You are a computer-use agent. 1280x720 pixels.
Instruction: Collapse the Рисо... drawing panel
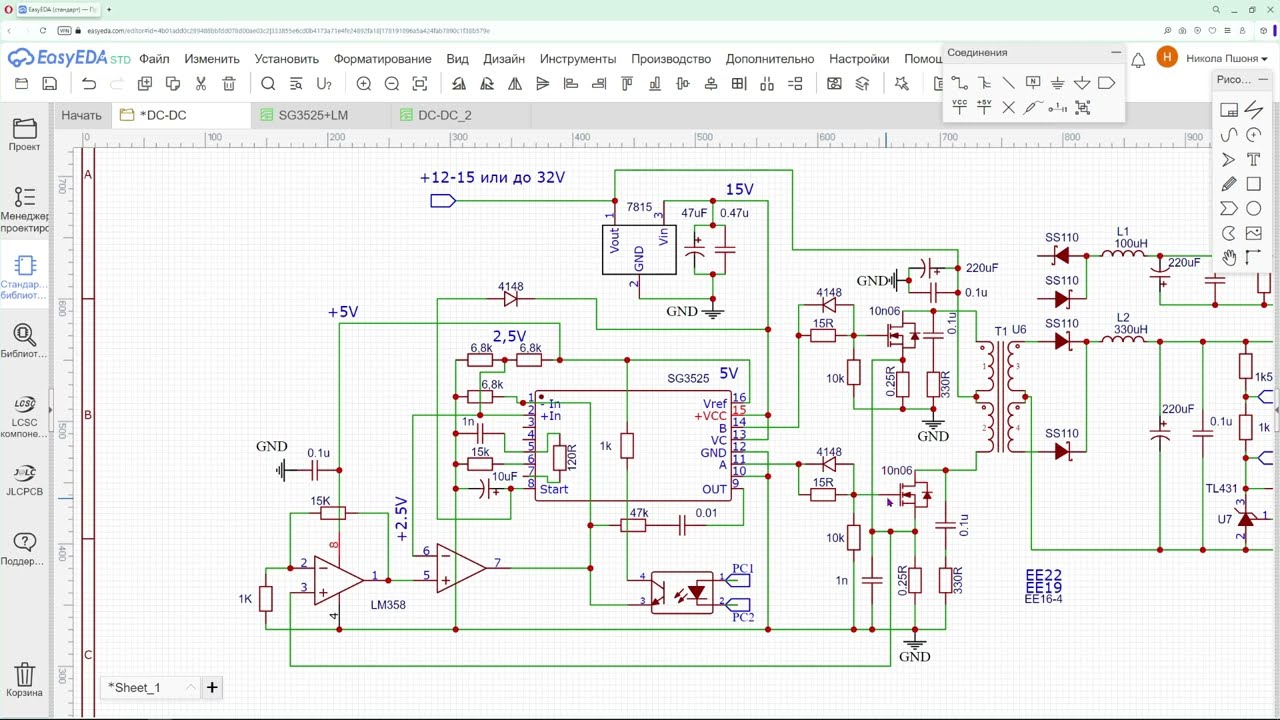[x=1263, y=79]
